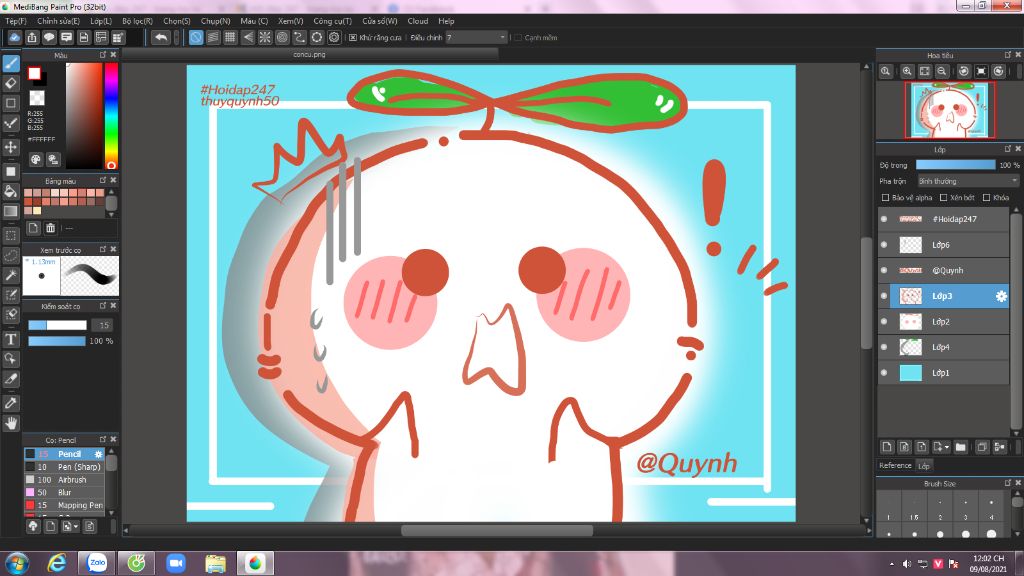Open the Chọn(S) menu
Viewport: 1024px width, 576px height.
[x=176, y=21]
